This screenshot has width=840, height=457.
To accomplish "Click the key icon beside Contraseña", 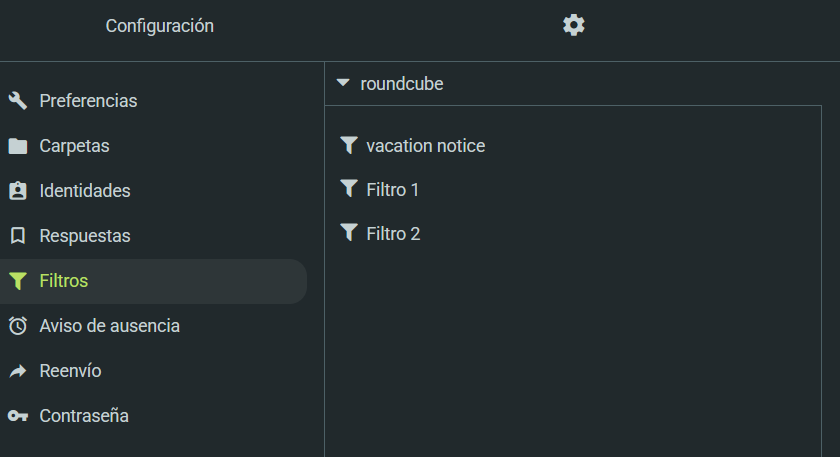I will tap(18, 416).
